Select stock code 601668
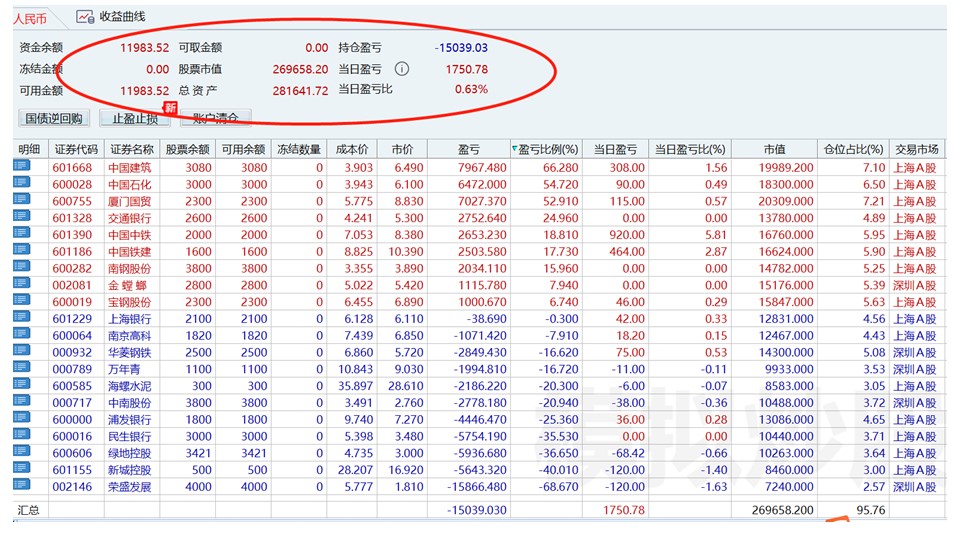Viewport: 960px width, 540px height. [72, 168]
